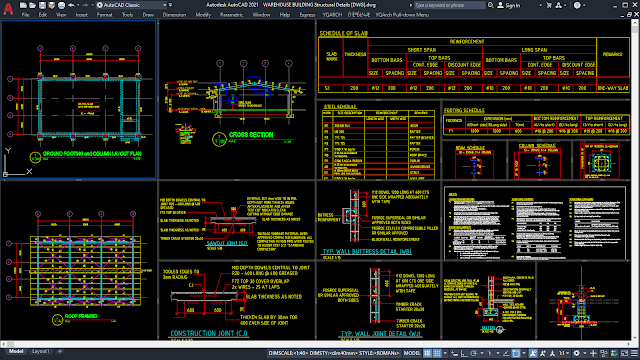Toggle isometric drafting in status bar
Viewport: 640px width, 360px height.
tap(490, 353)
